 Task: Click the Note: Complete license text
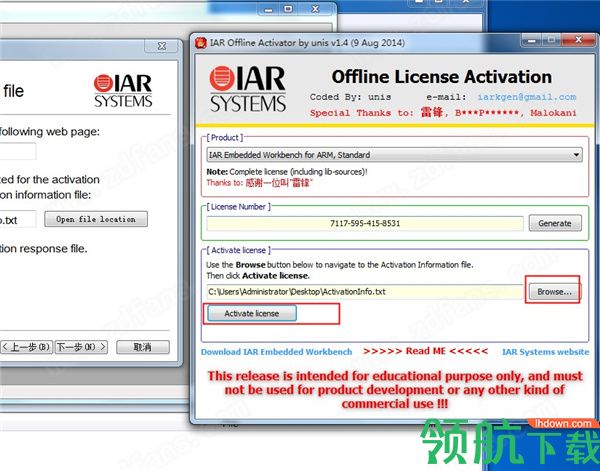pos(287,172)
